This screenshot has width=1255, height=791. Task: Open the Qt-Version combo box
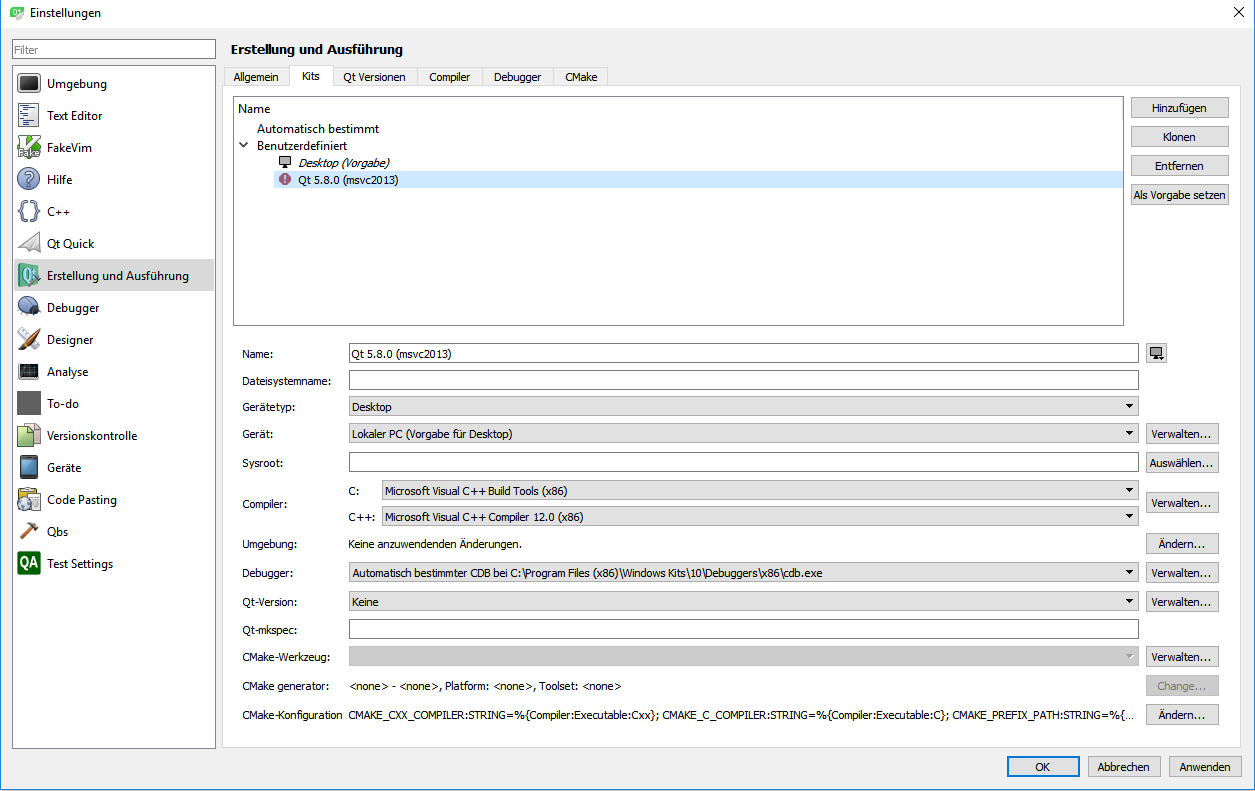[x=743, y=602]
